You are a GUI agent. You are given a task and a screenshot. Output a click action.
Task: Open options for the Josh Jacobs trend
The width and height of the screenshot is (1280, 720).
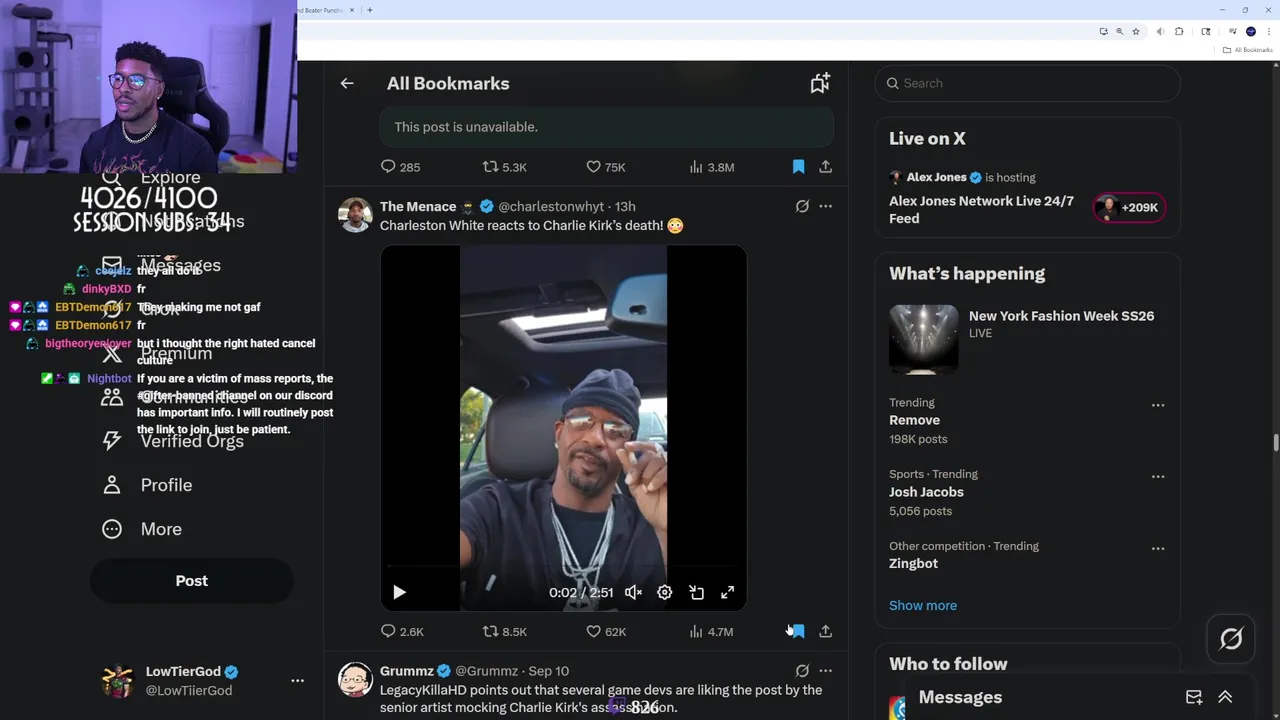[x=1158, y=477]
